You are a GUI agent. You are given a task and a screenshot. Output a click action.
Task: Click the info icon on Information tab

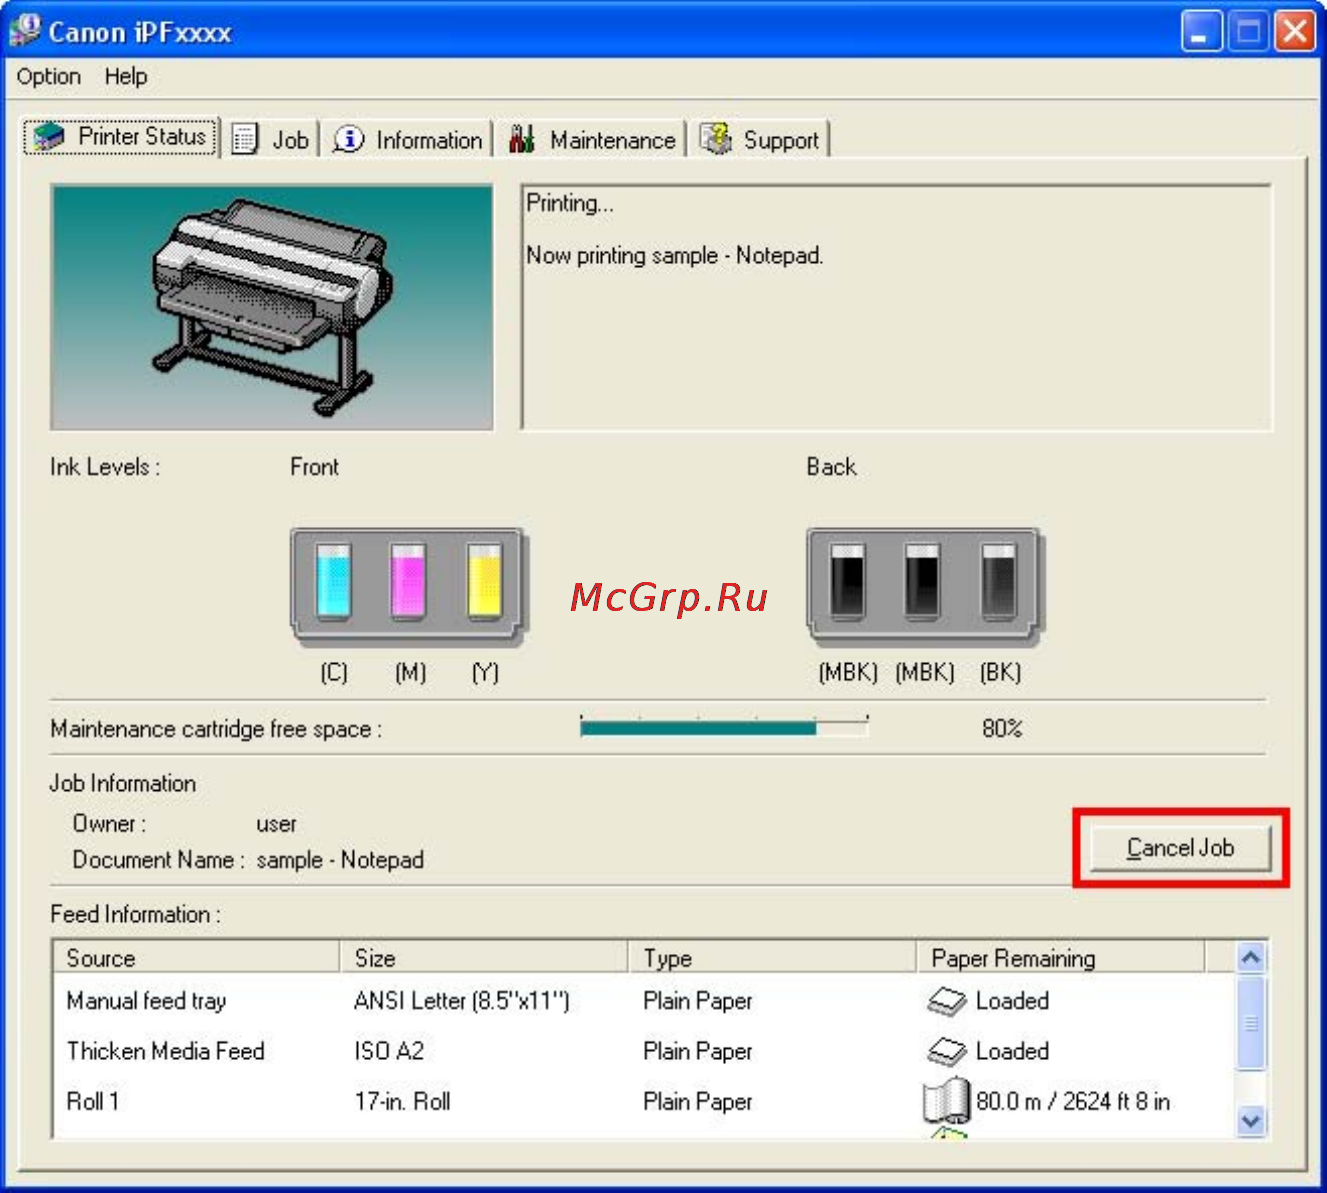(x=348, y=139)
